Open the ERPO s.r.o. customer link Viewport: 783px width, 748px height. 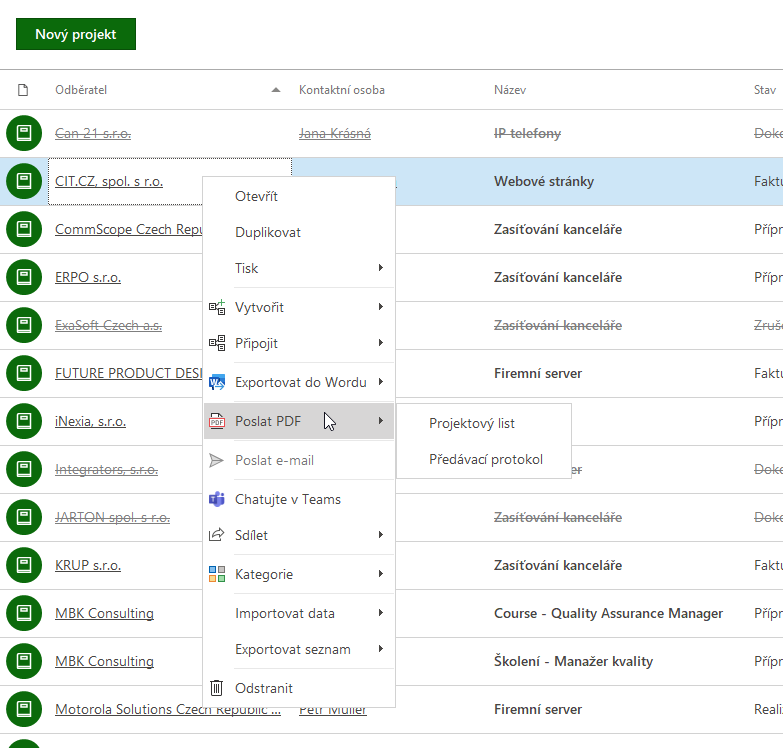click(88, 277)
